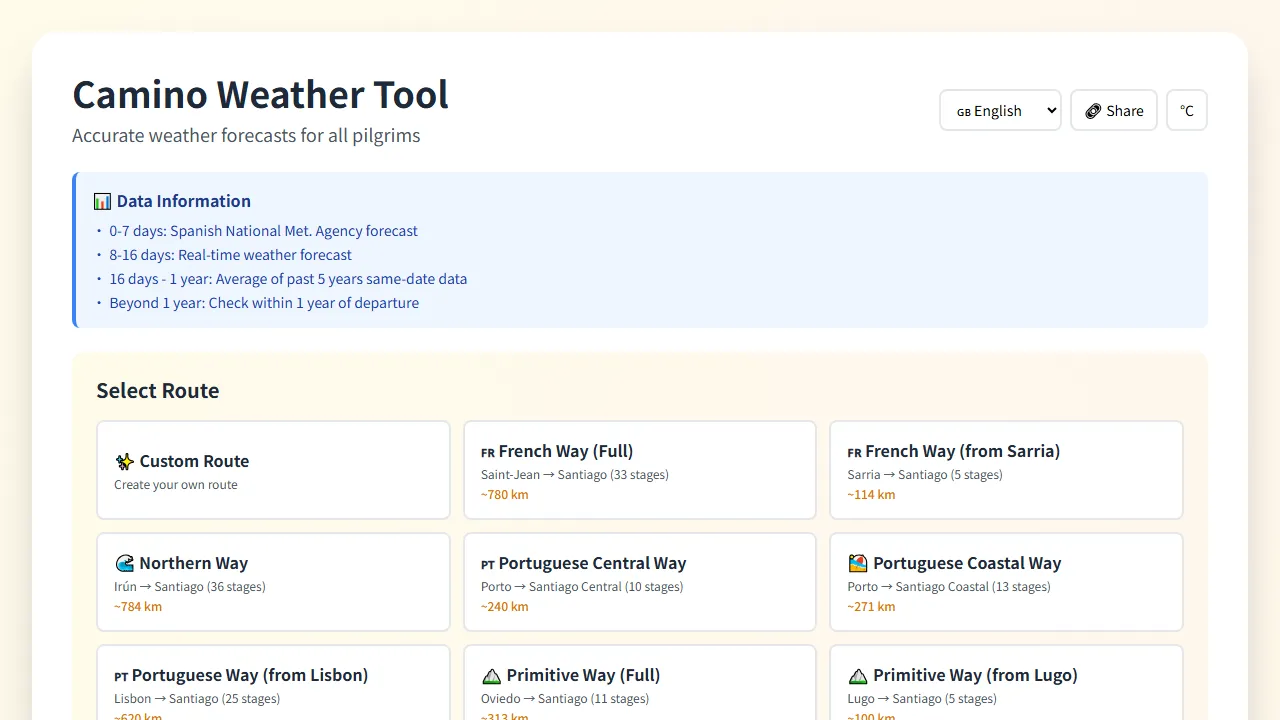The image size is (1280, 720).
Task: Click the mountain icon on Primitive Way (Full)
Action: click(x=491, y=675)
